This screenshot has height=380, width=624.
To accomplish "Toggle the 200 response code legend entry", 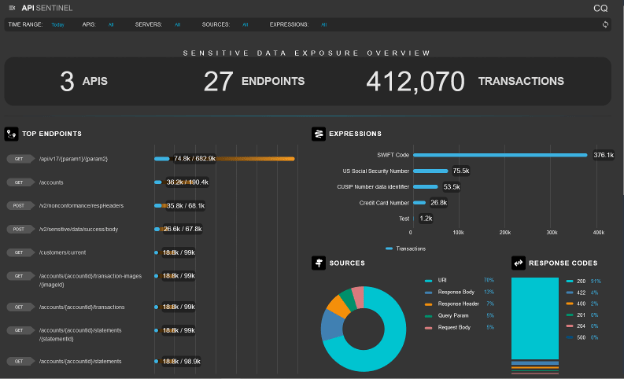I will coord(575,281).
